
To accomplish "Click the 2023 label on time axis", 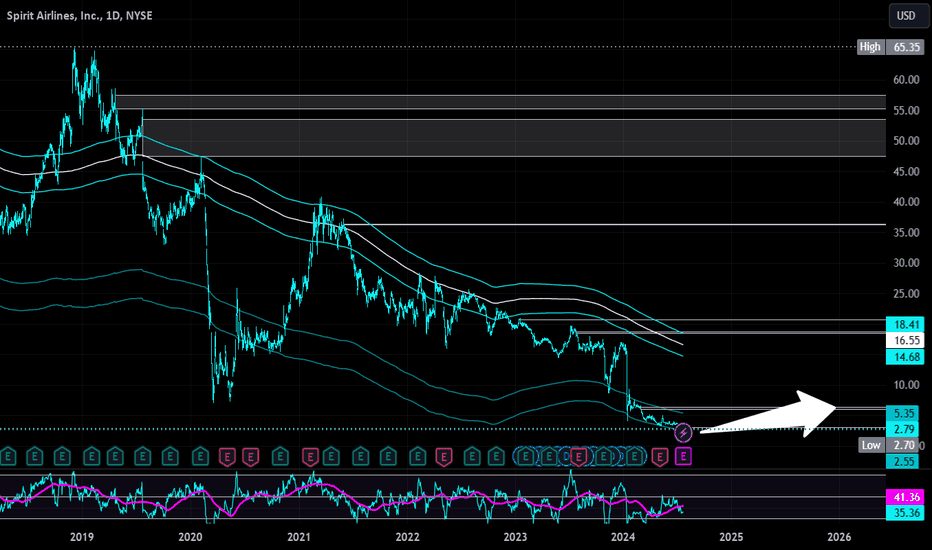I will point(515,537).
